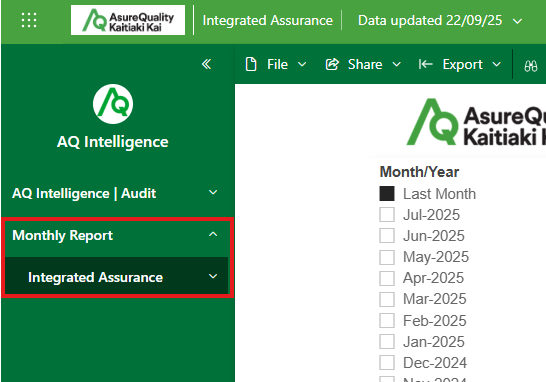Click Integrated Assurance title in header
The height and width of the screenshot is (382, 546).
click(x=267, y=21)
